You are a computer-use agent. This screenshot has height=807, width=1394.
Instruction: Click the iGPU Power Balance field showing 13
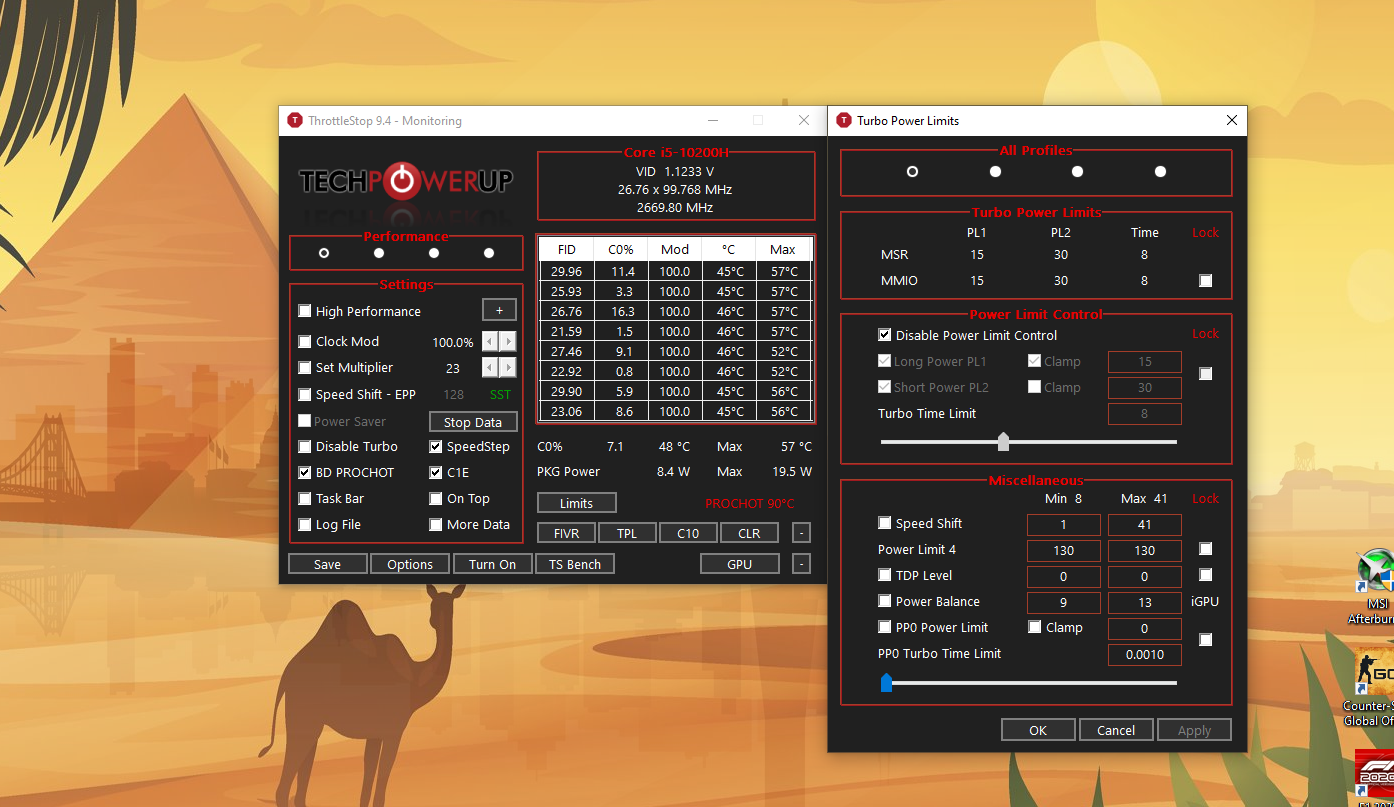click(1145, 602)
